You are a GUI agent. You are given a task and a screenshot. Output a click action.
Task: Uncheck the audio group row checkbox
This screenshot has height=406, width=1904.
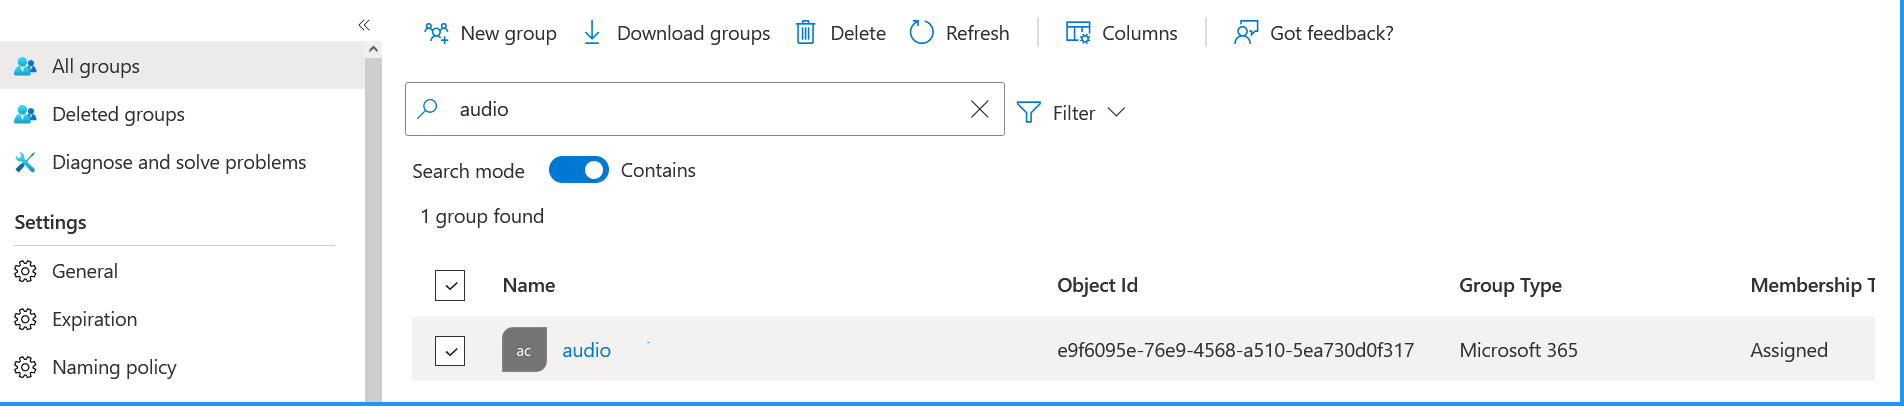[450, 351]
